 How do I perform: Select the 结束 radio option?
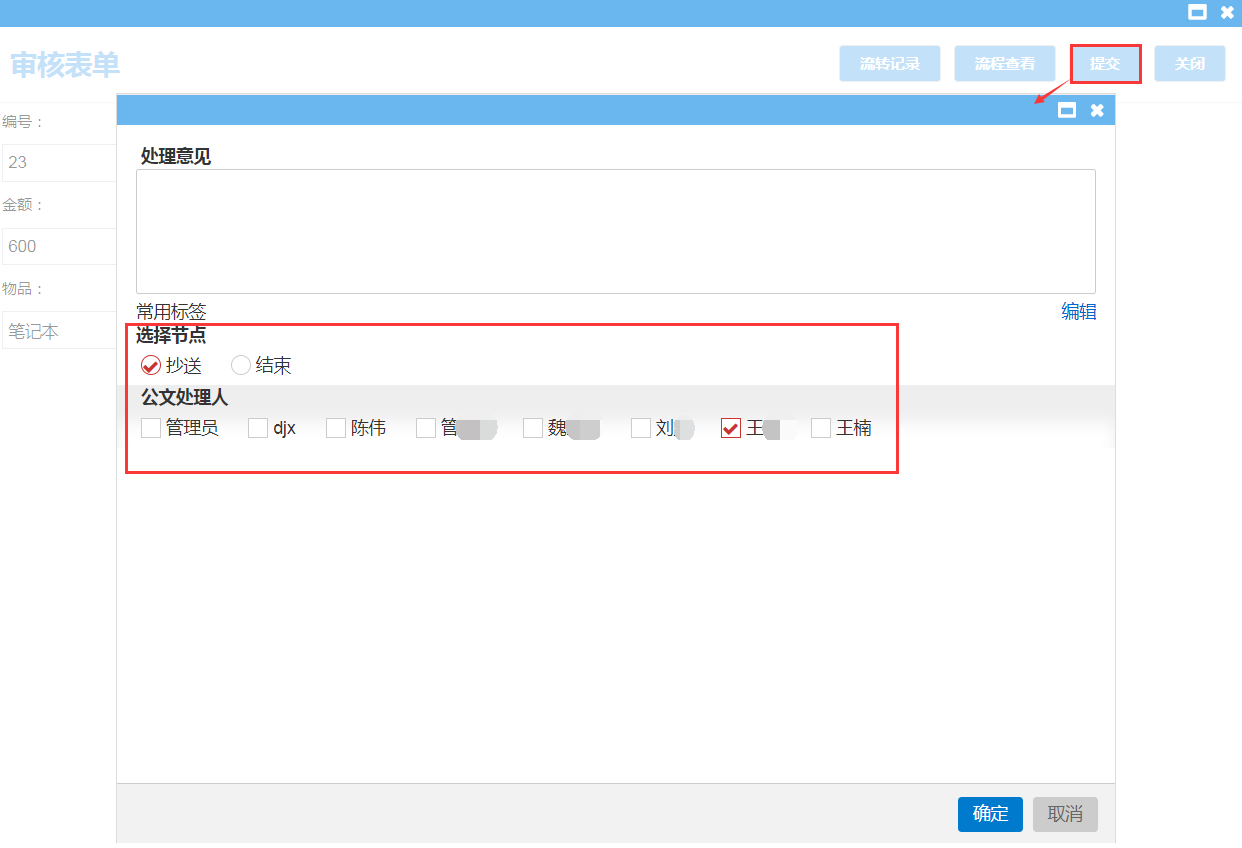[x=241, y=365]
